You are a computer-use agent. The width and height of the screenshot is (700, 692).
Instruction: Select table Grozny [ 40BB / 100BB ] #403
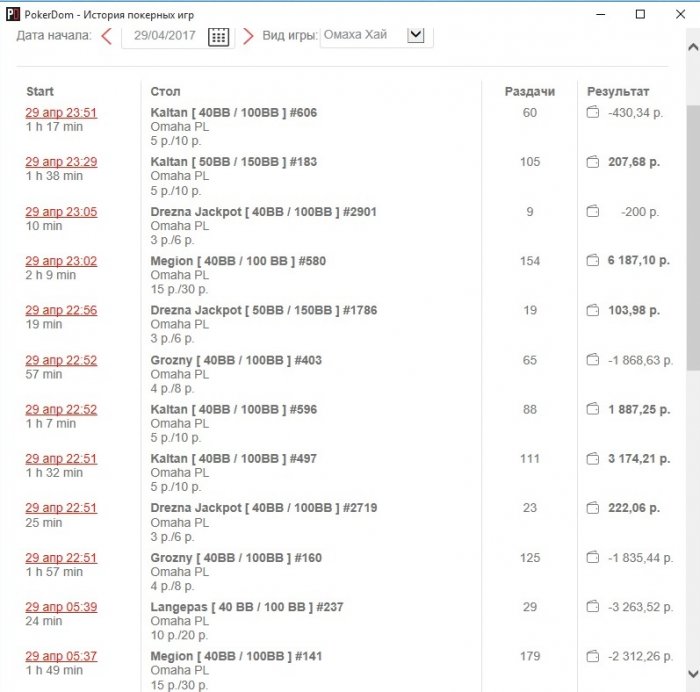pos(236,360)
